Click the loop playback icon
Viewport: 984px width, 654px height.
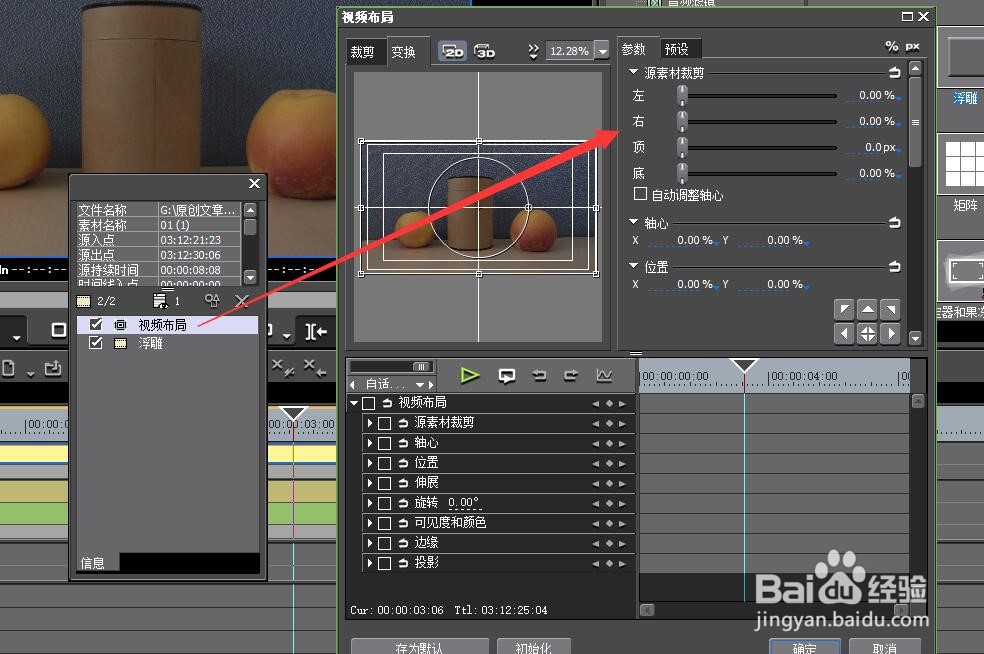point(506,375)
